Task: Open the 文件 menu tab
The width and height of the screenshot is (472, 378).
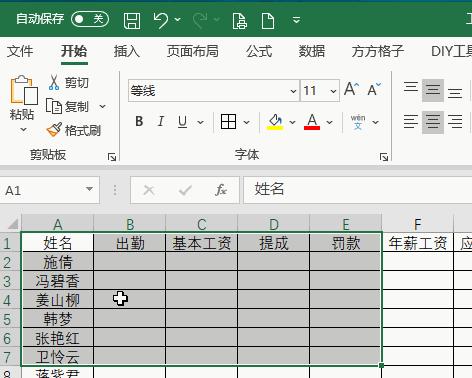Action: click(20, 51)
